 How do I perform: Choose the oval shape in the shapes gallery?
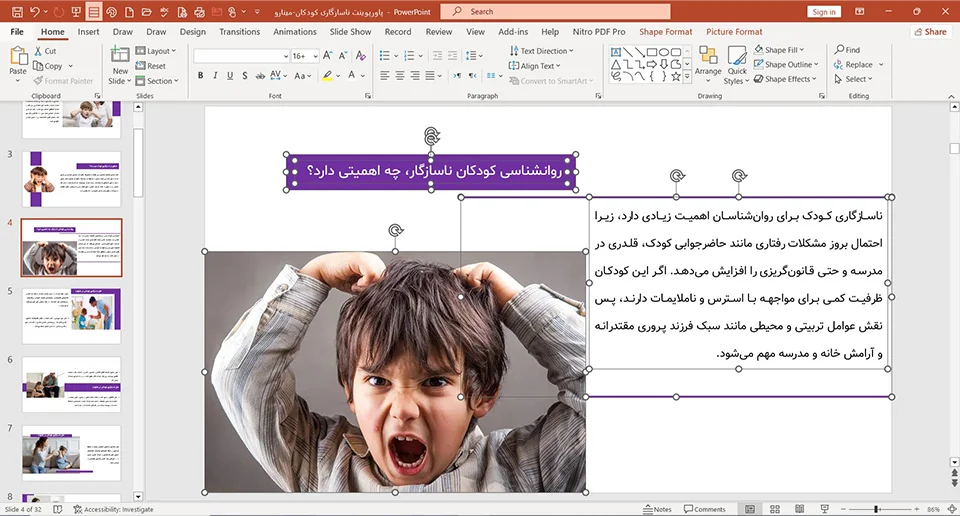664,52
